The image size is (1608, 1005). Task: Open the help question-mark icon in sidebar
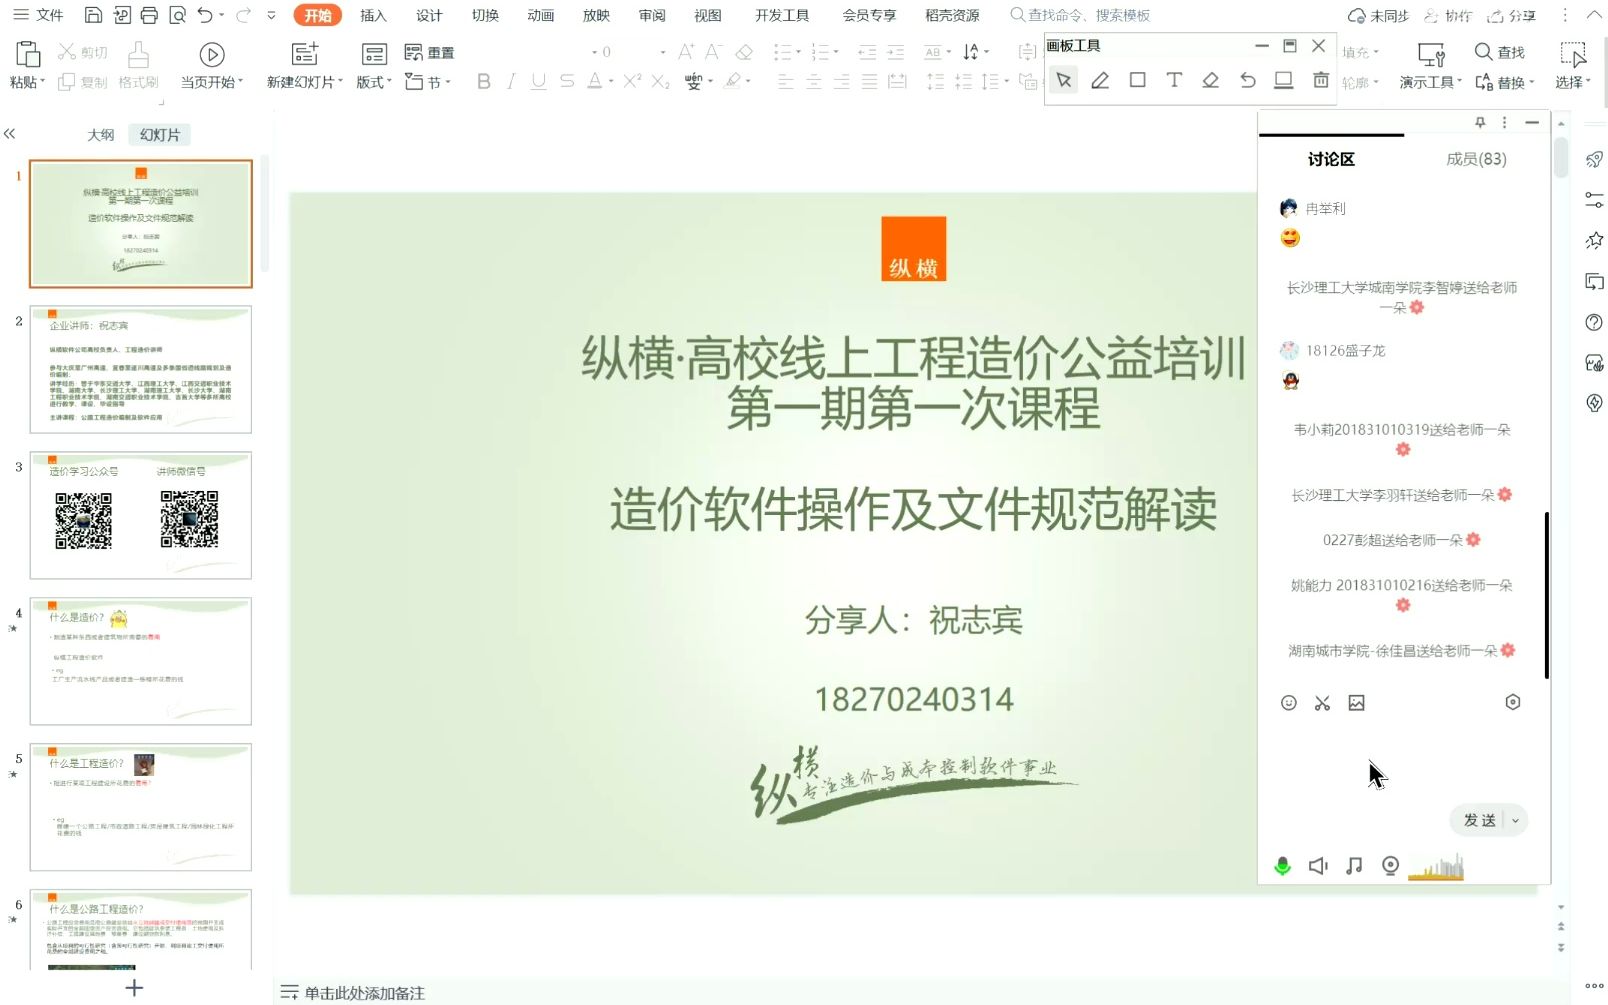point(1594,322)
